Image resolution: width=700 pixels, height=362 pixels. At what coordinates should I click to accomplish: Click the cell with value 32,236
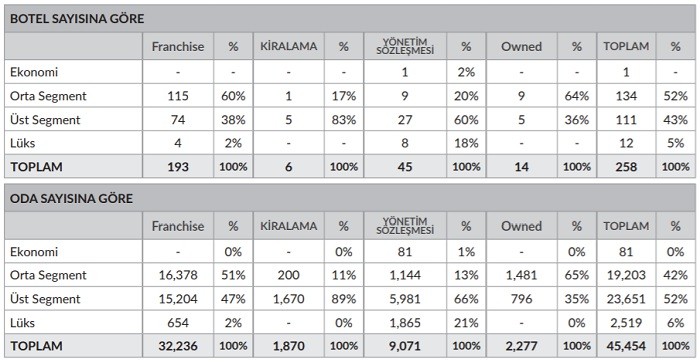(x=178, y=346)
